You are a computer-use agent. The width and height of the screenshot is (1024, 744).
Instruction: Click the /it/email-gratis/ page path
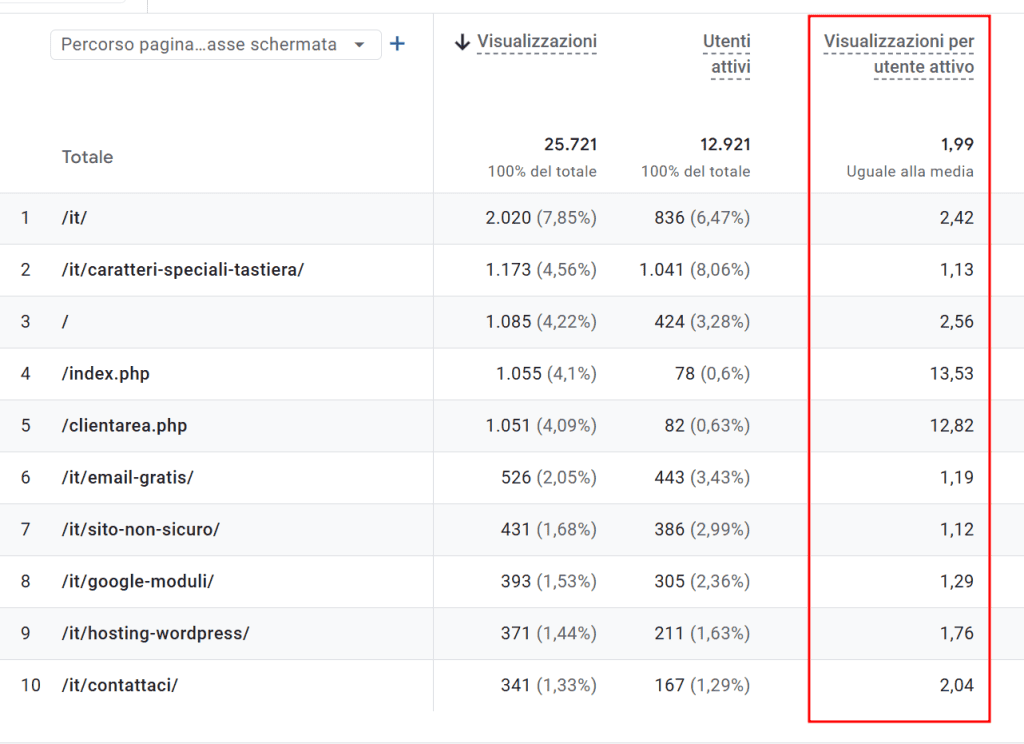coord(127,478)
